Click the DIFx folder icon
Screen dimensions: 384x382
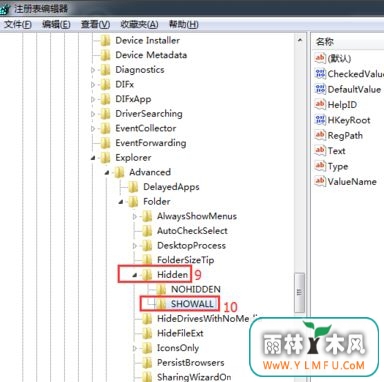[x=106, y=85]
